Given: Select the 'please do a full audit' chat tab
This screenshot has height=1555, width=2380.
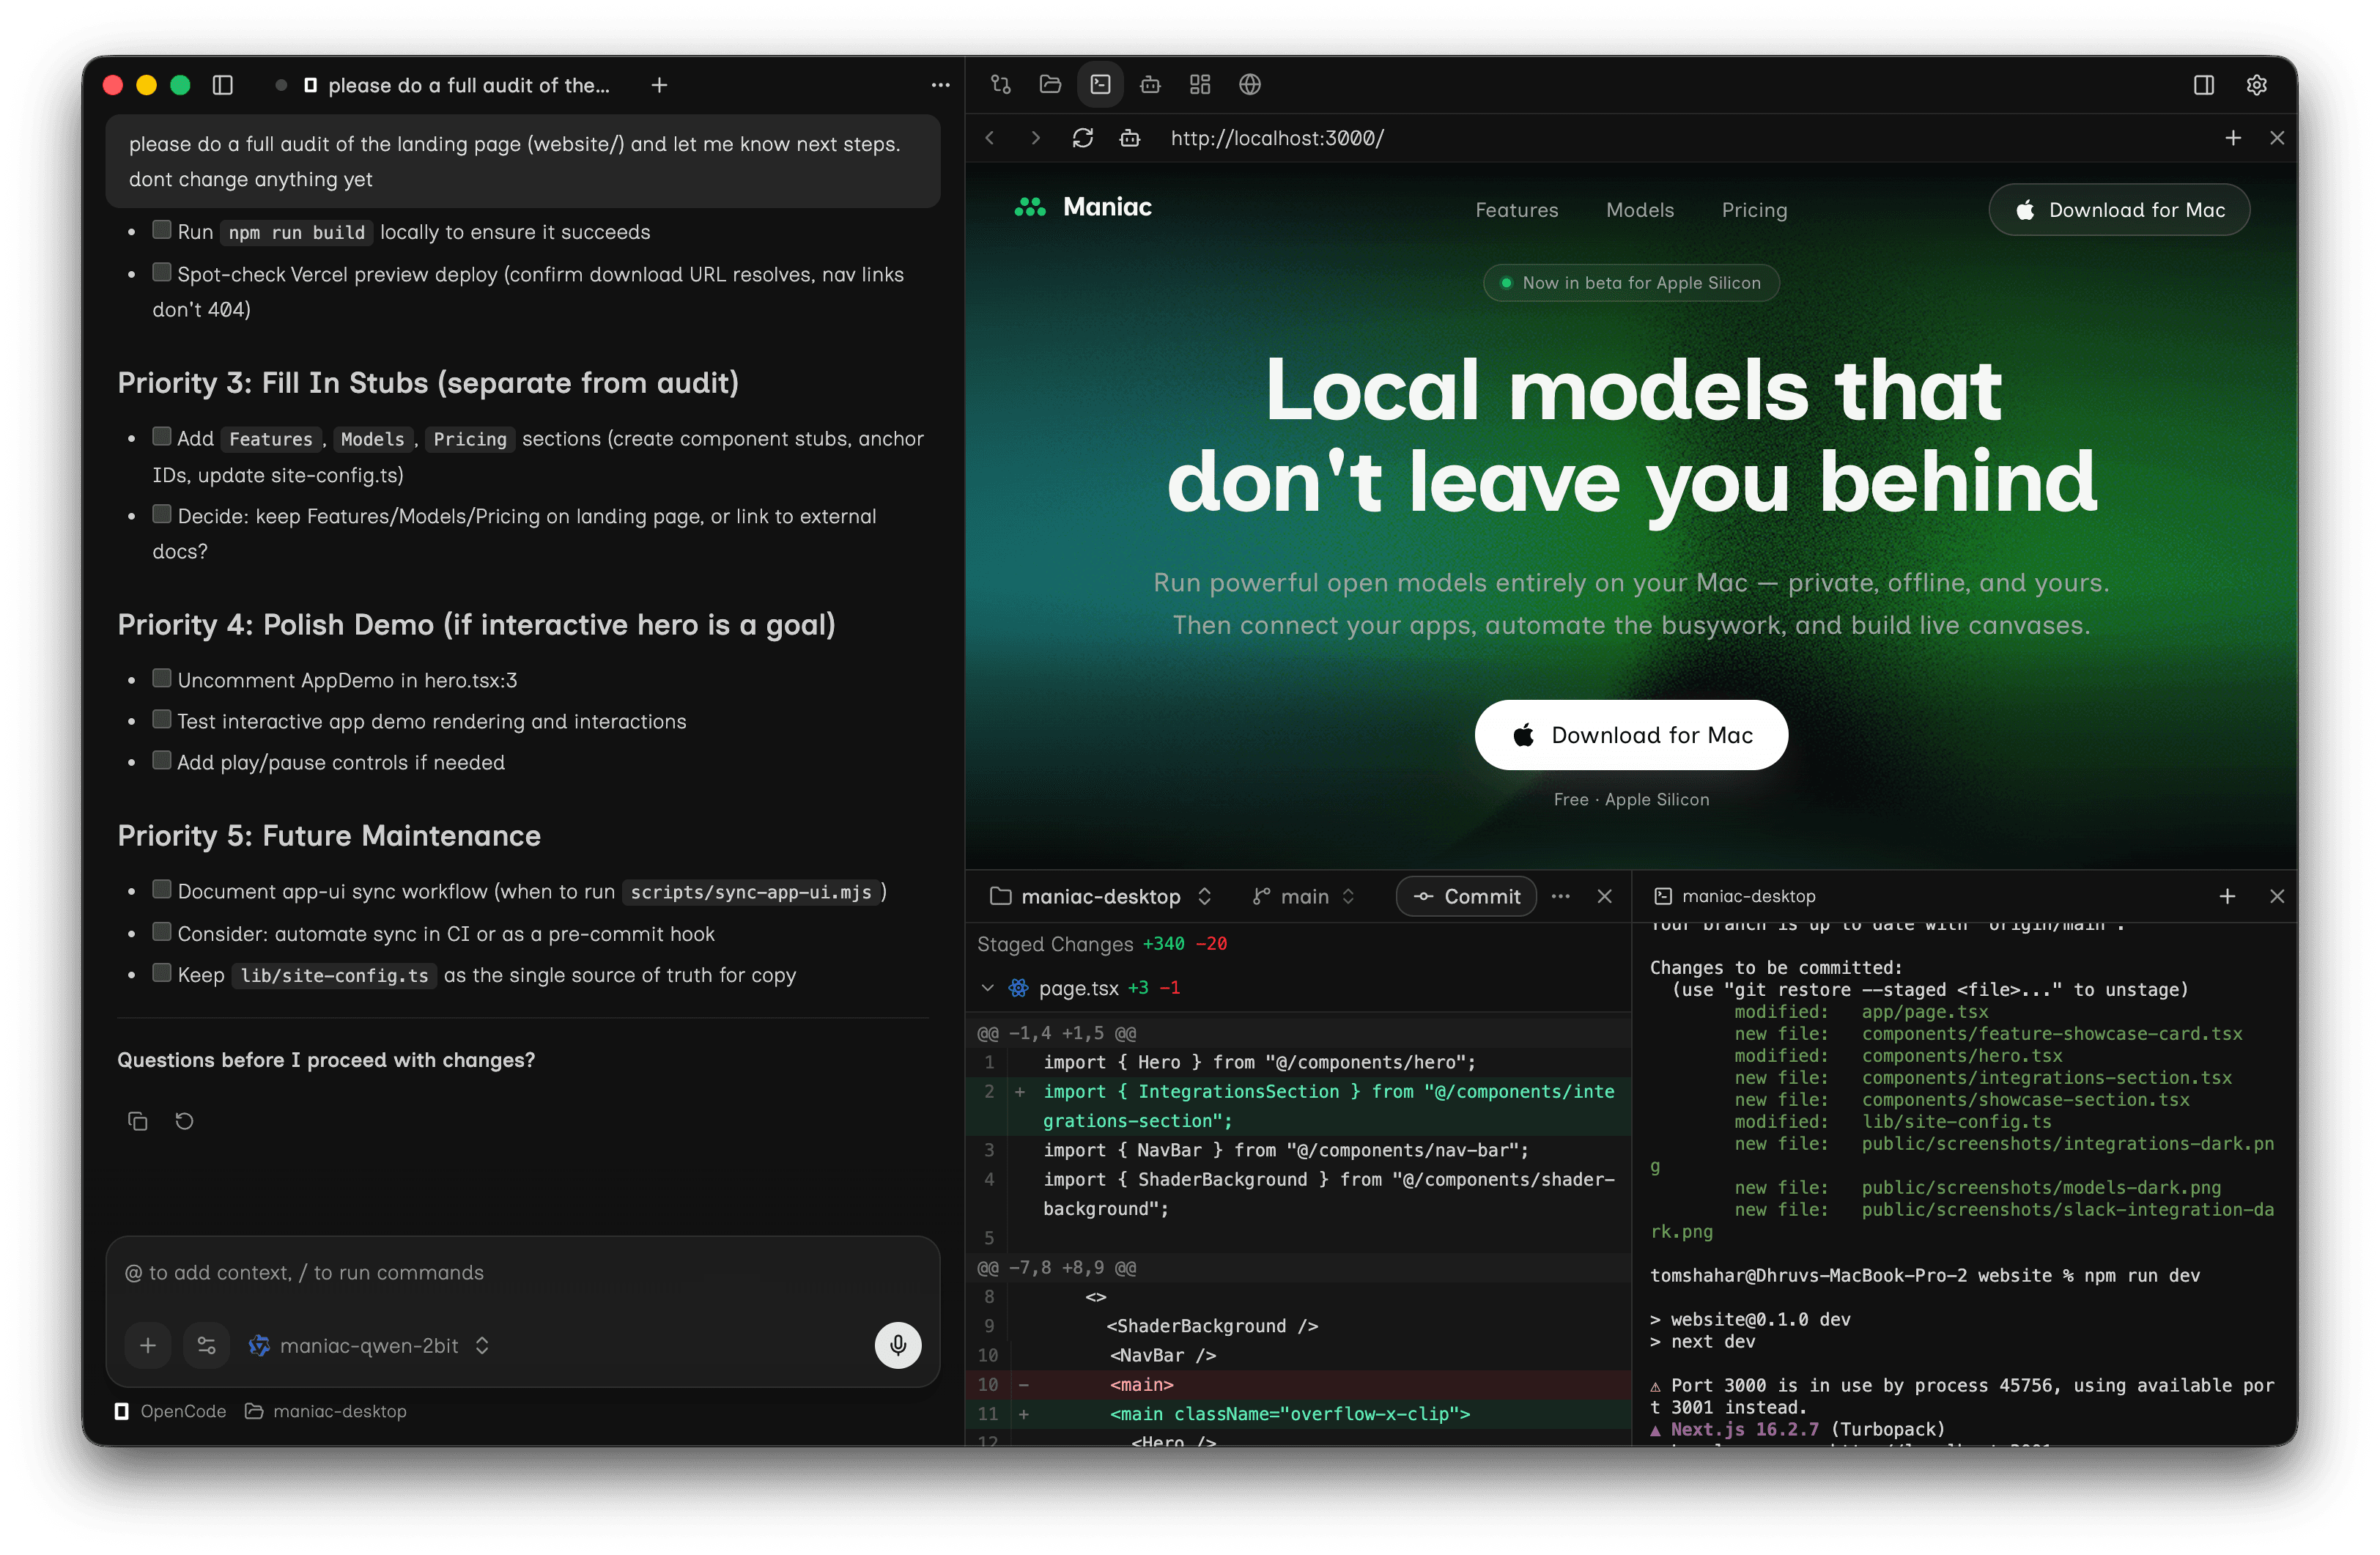Looking at the screenshot, I should pos(457,85).
